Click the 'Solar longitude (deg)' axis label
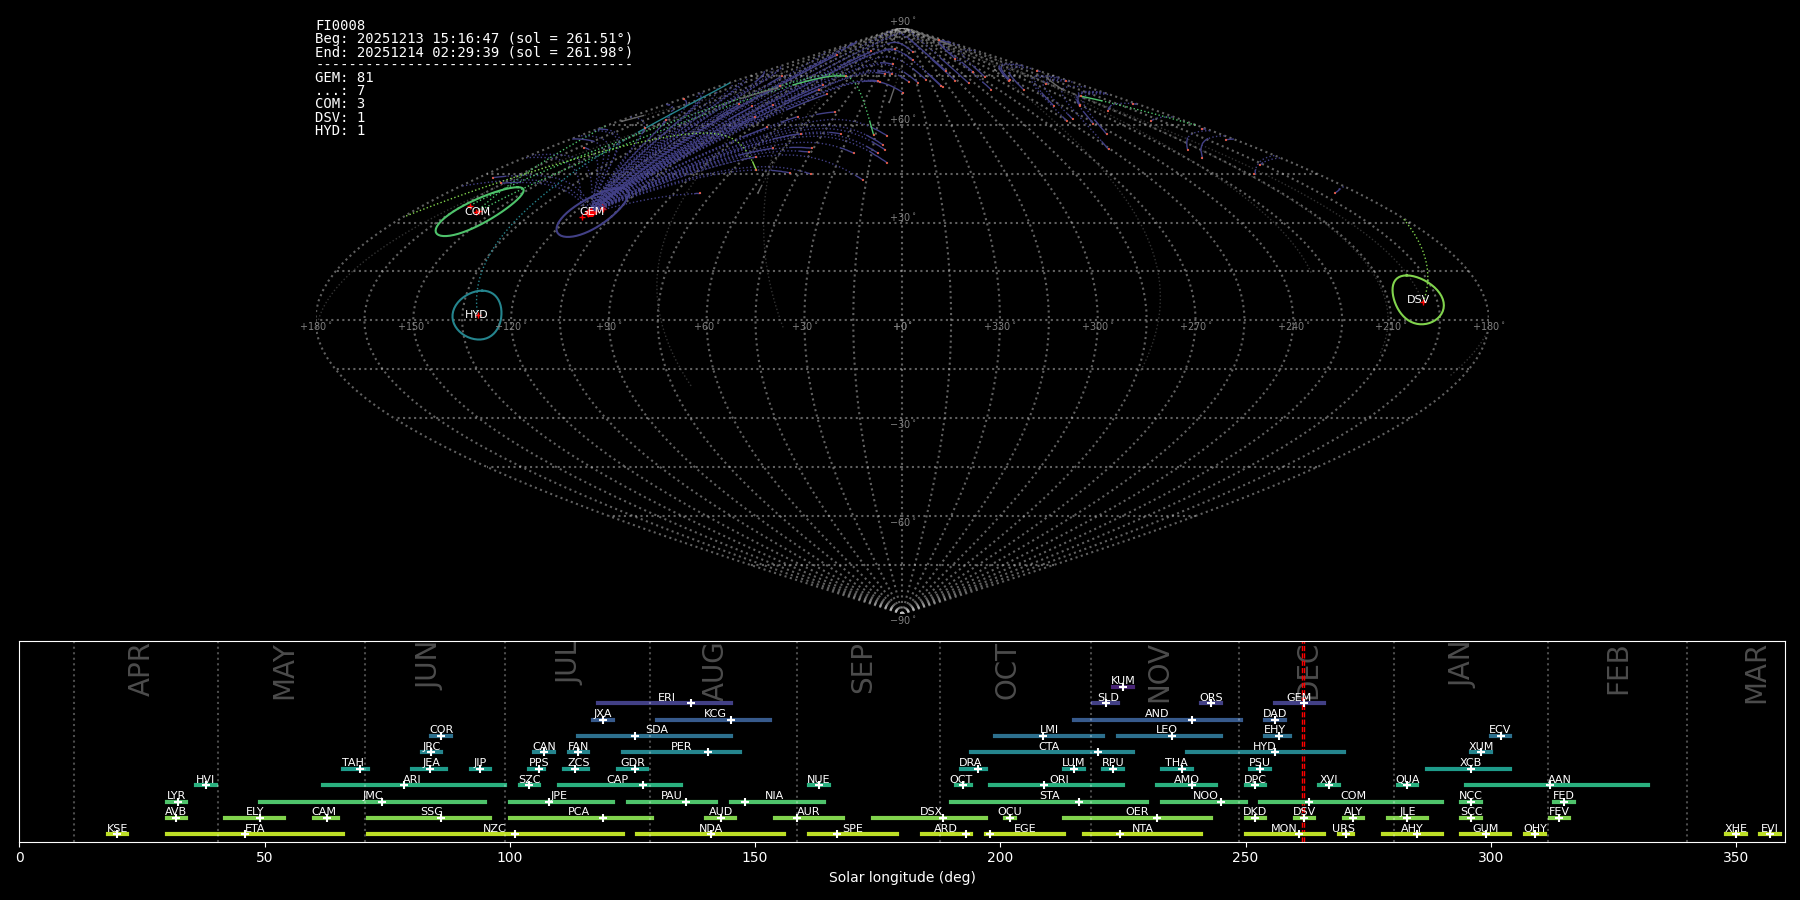This screenshot has width=1800, height=900. tap(901, 878)
